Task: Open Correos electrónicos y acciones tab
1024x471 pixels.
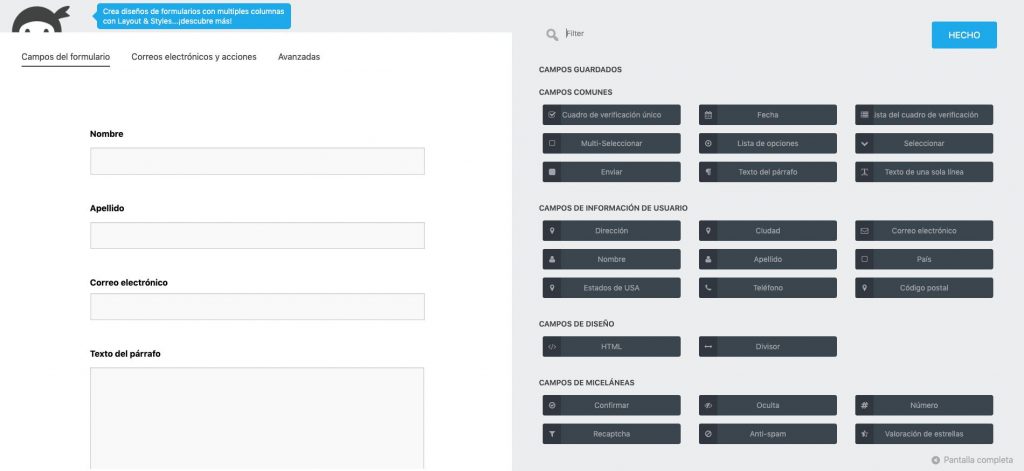Action: pos(194,57)
